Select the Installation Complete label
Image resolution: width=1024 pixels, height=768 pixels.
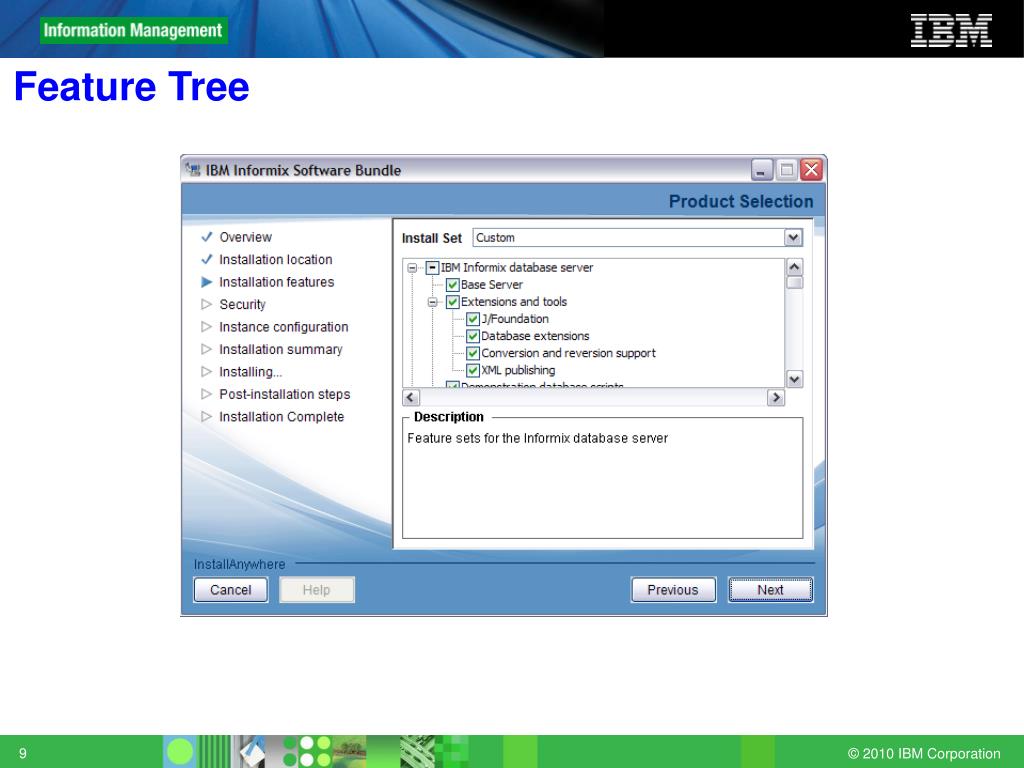281,417
